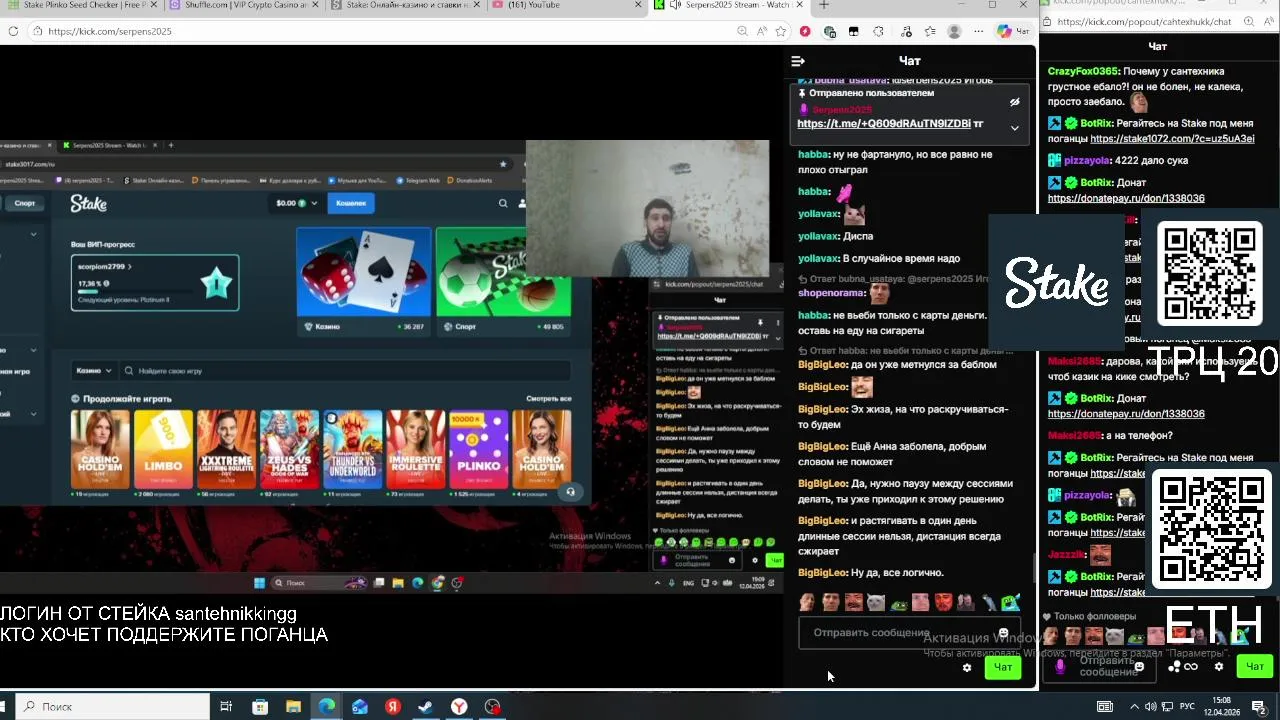Click Смотреть все link in stream

pyautogui.click(x=549, y=398)
